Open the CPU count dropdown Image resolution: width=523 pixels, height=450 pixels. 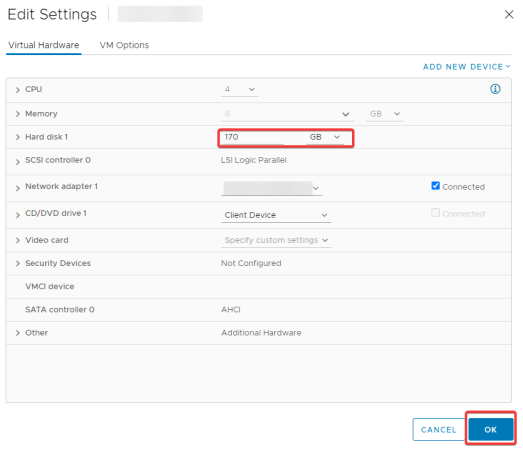pos(239,89)
